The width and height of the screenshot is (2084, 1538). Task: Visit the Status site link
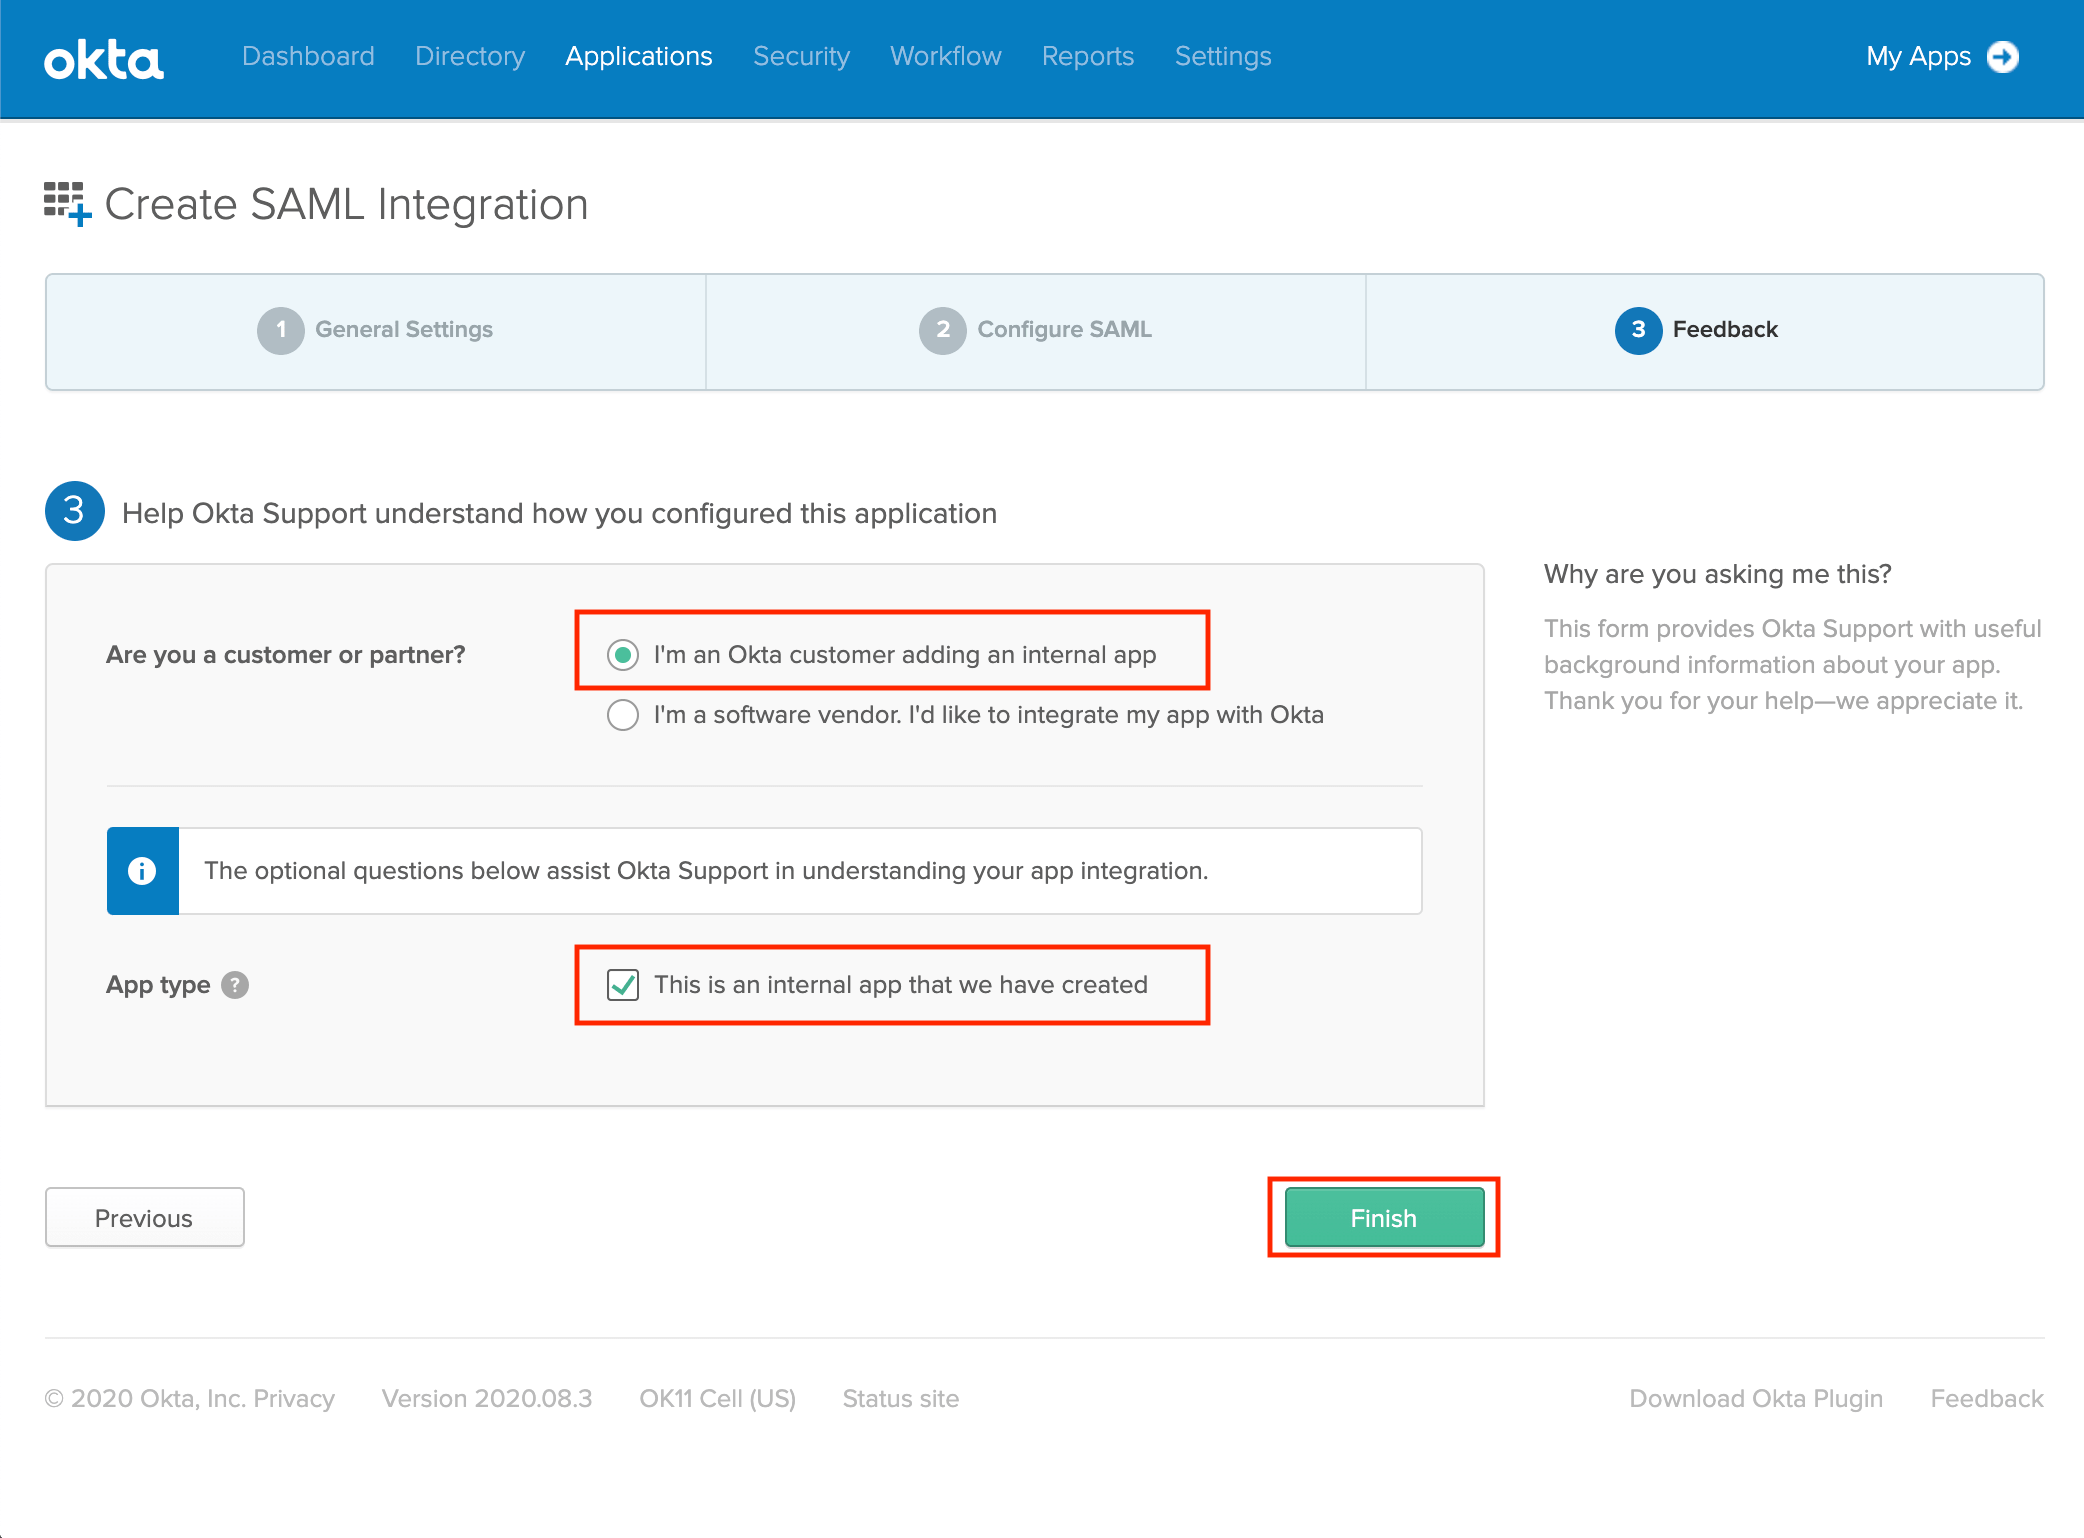click(x=899, y=1398)
